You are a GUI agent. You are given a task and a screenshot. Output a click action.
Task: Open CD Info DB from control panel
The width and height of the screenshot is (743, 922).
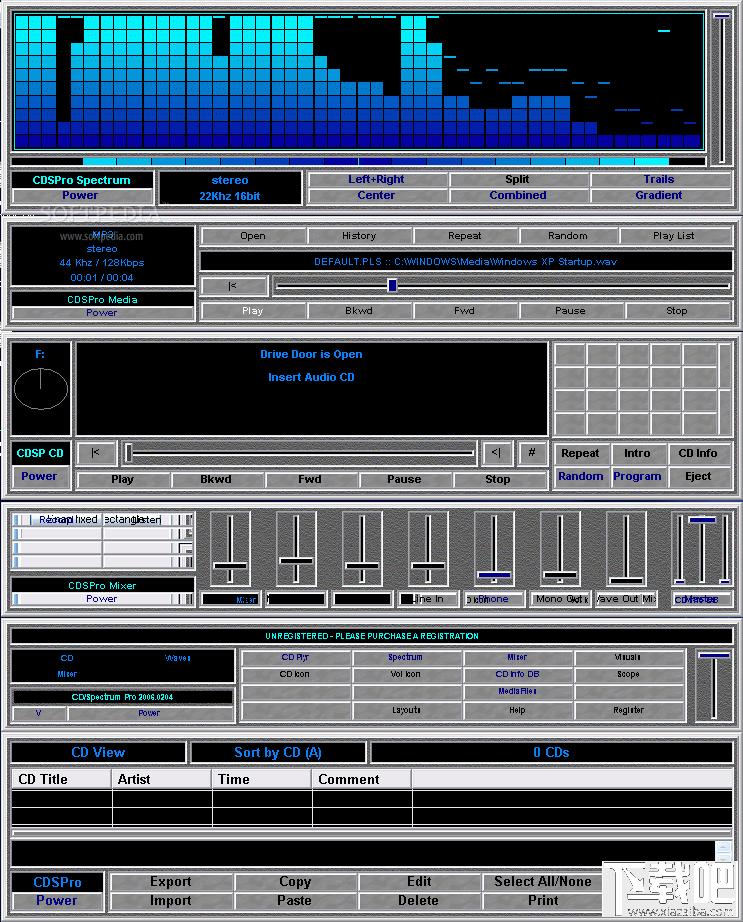[x=517, y=674]
